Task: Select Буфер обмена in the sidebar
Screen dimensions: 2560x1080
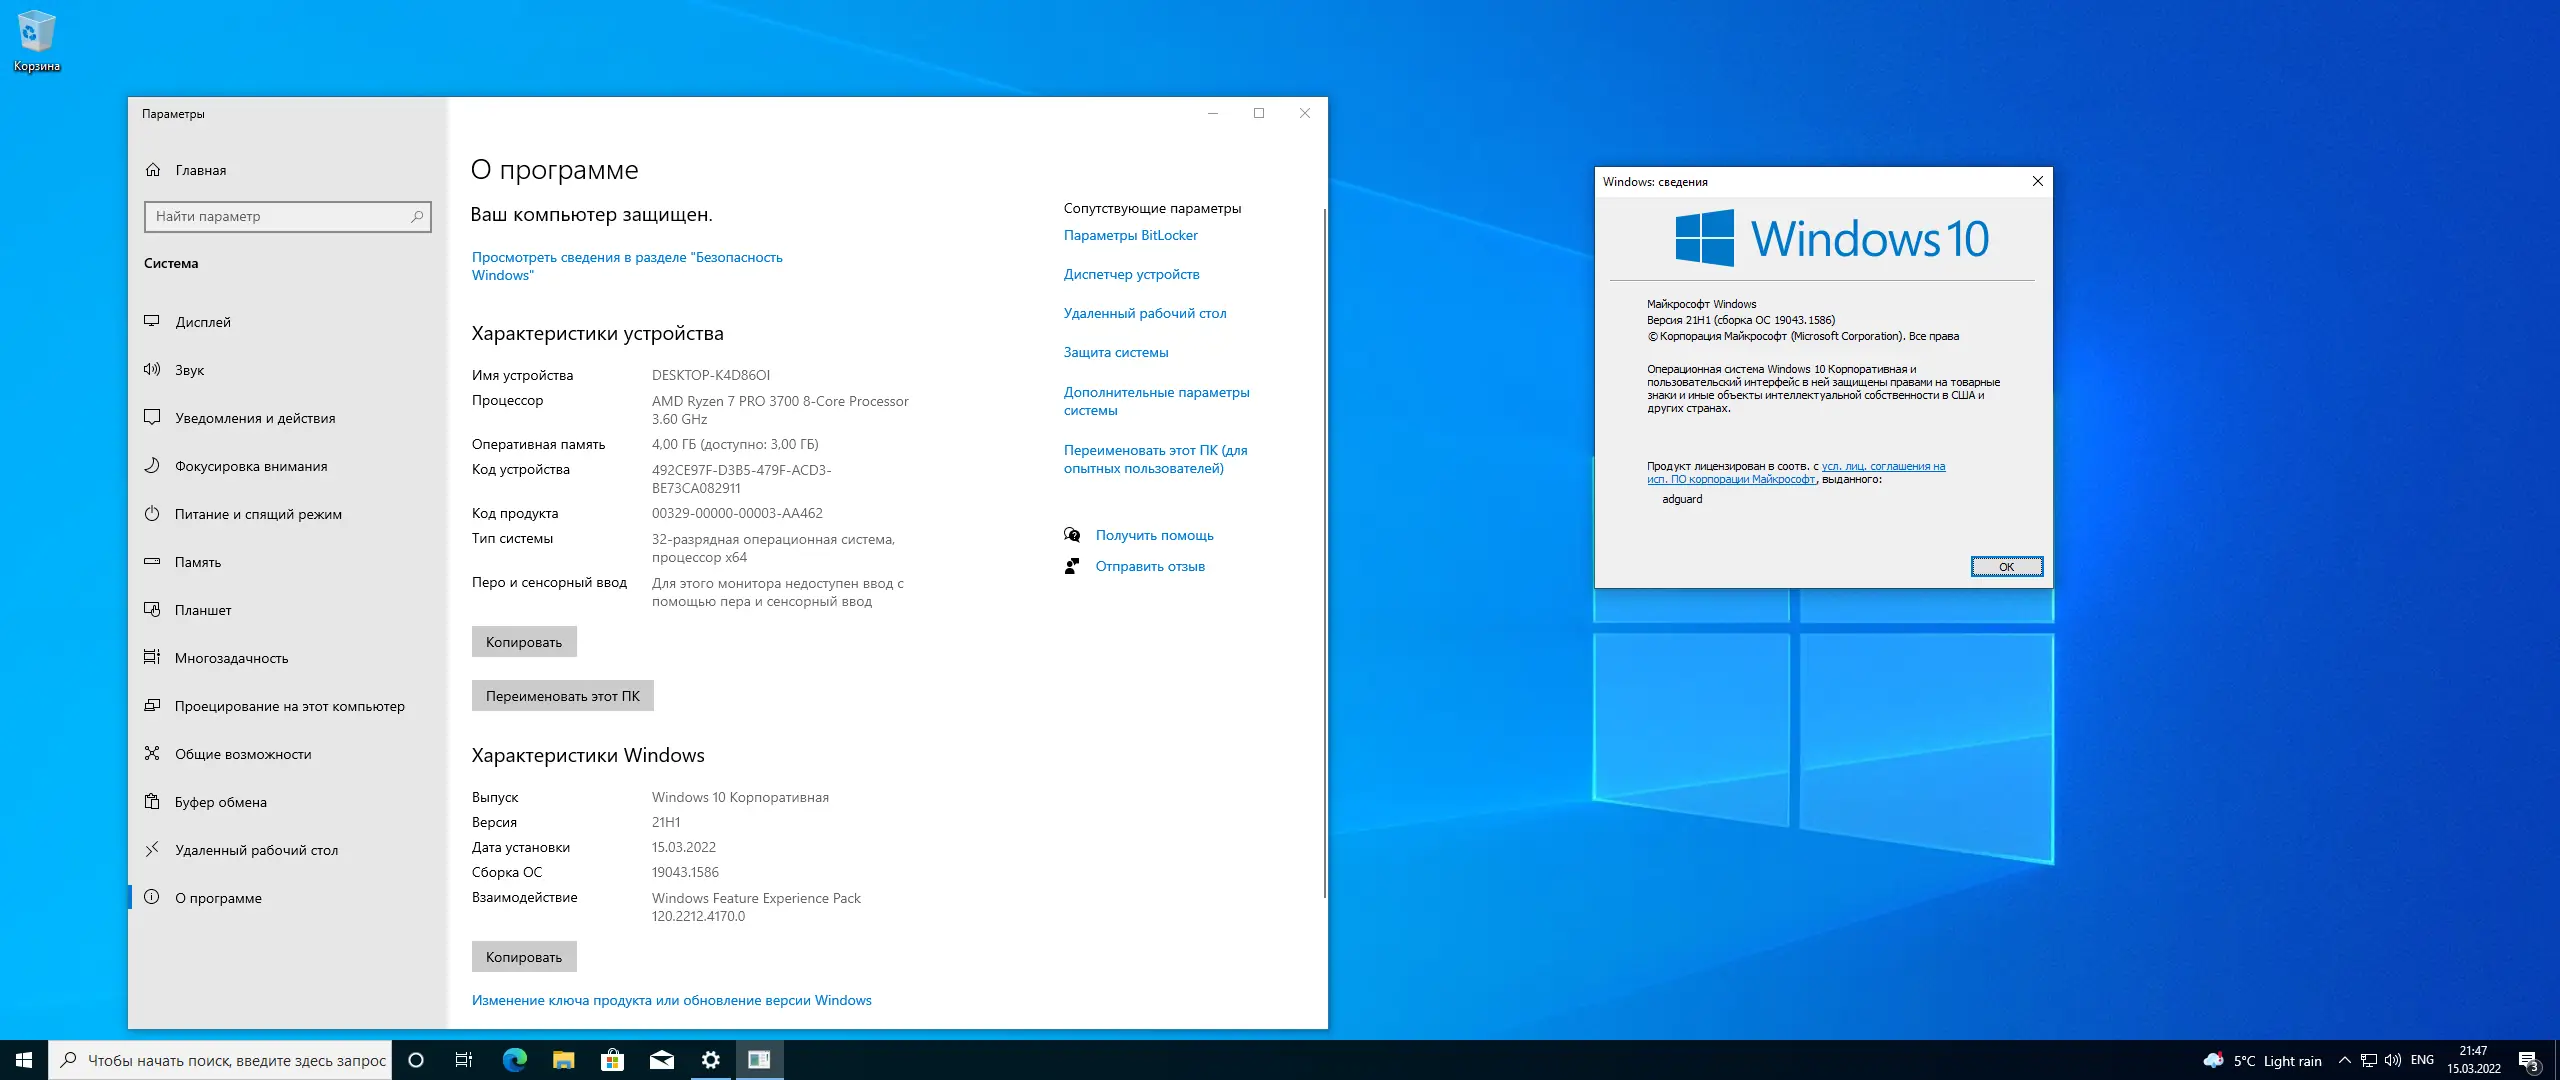Action: pyautogui.click(x=221, y=802)
